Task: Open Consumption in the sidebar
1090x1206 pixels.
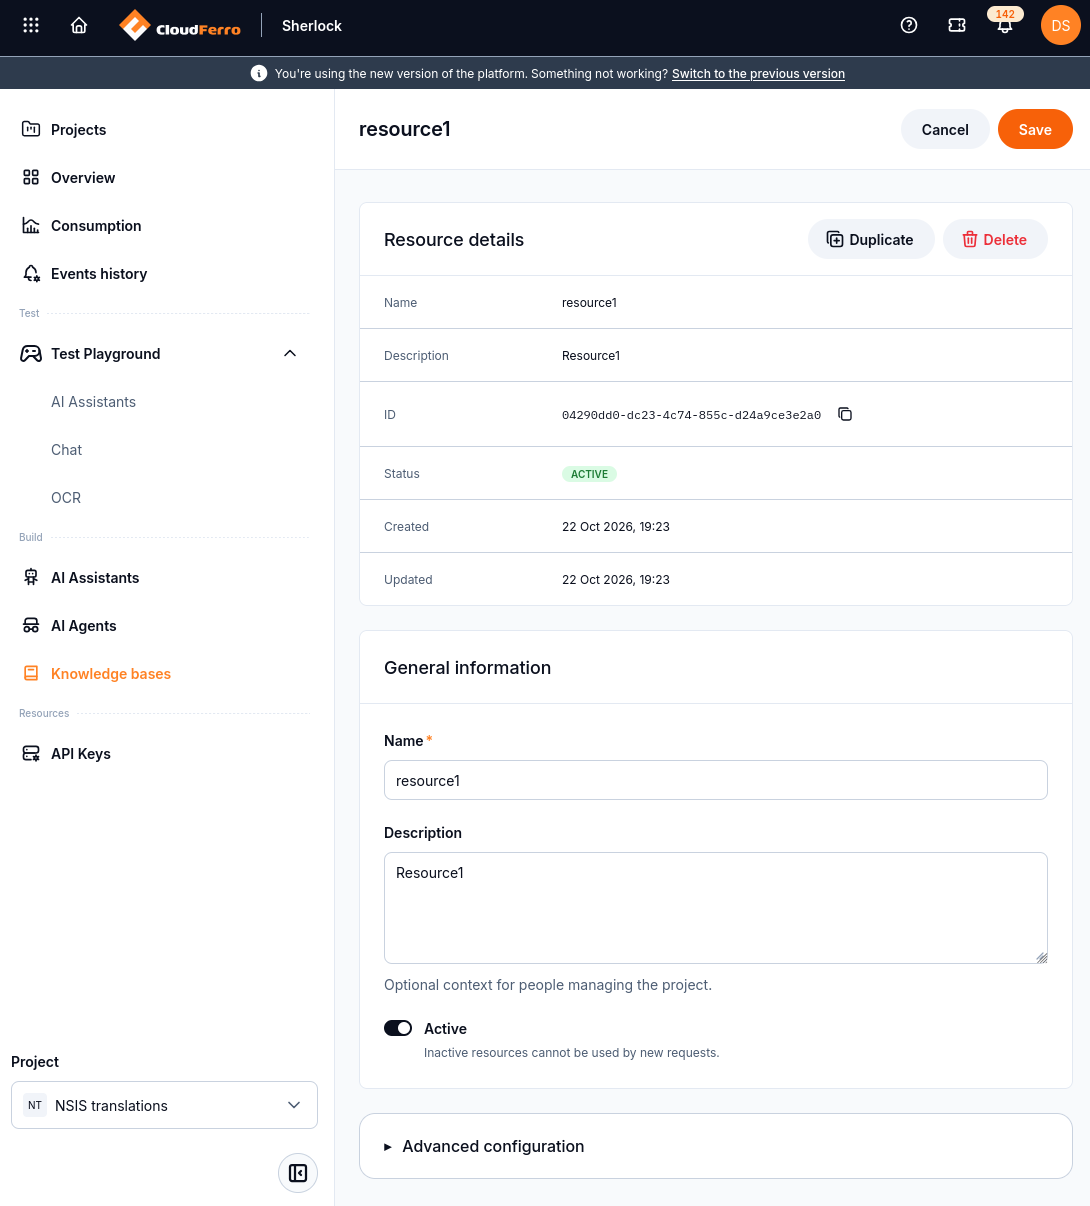Action: point(96,225)
